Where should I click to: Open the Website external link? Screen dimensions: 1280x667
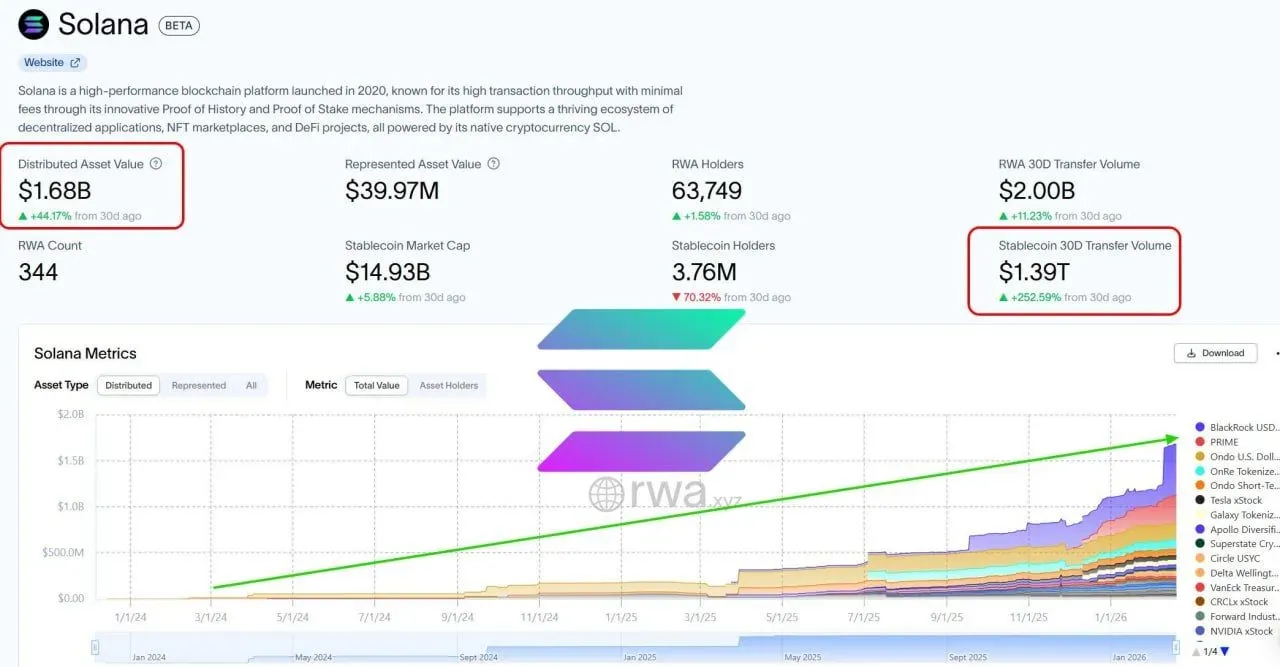click(x=52, y=62)
